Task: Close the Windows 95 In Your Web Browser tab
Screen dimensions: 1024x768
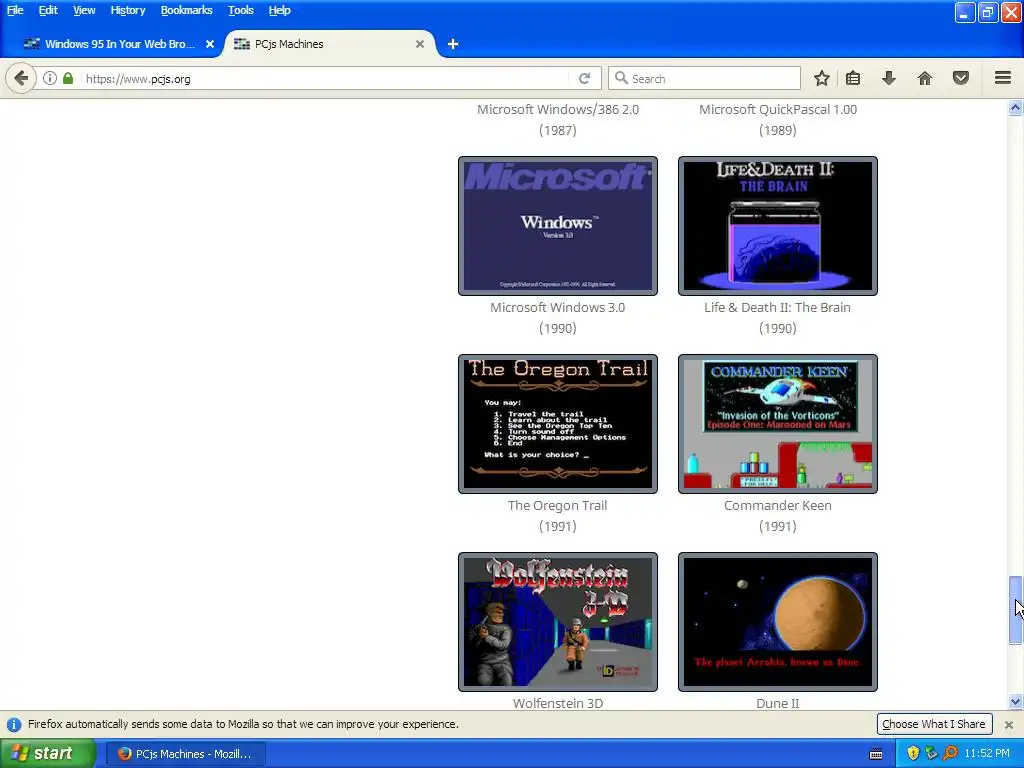Action: (x=210, y=44)
